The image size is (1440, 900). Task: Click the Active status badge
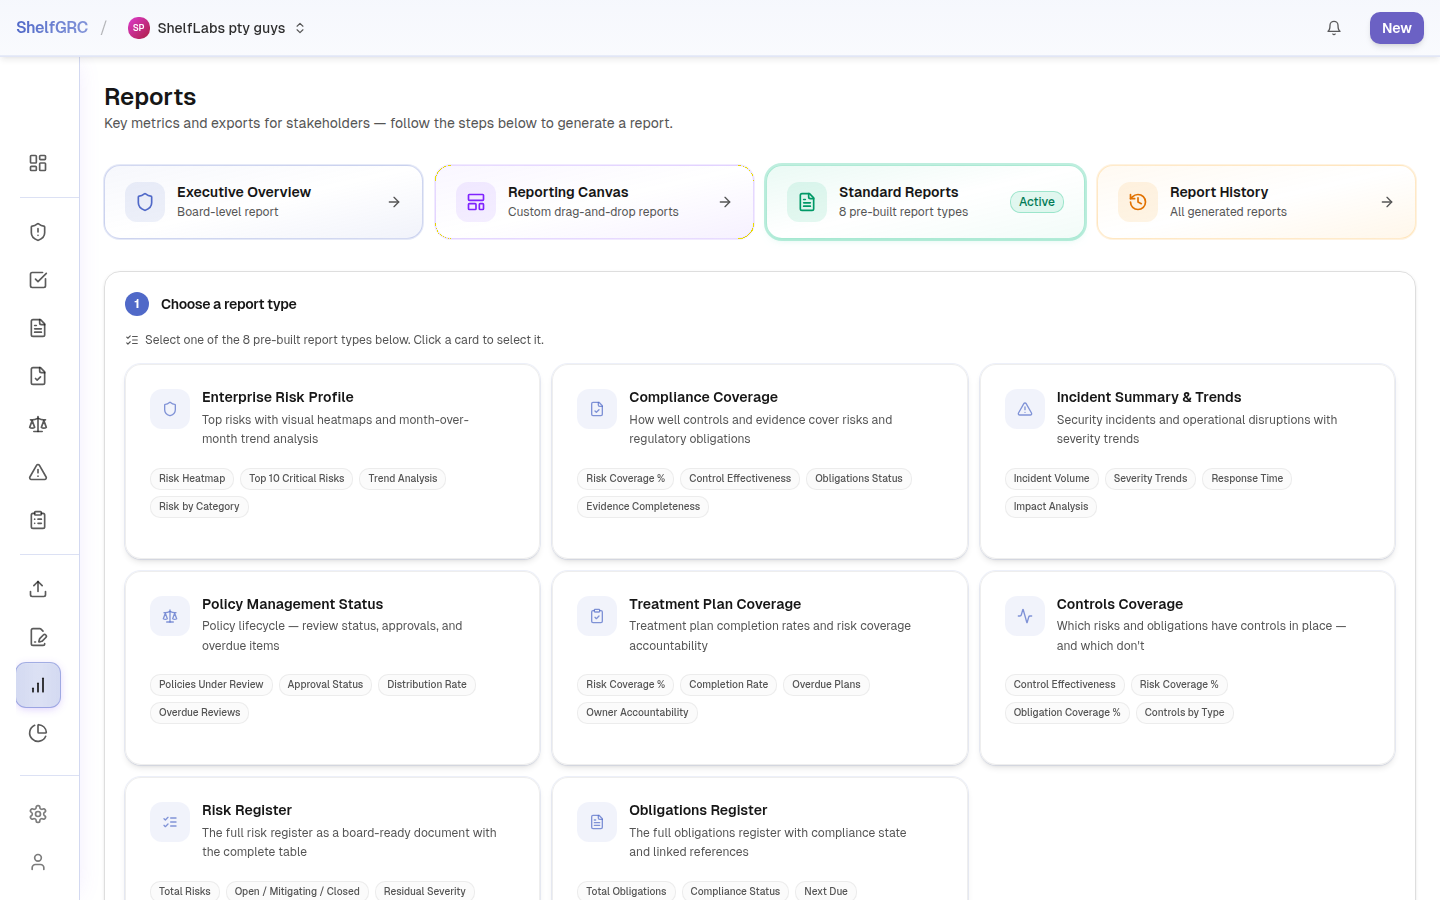click(x=1037, y=202)
